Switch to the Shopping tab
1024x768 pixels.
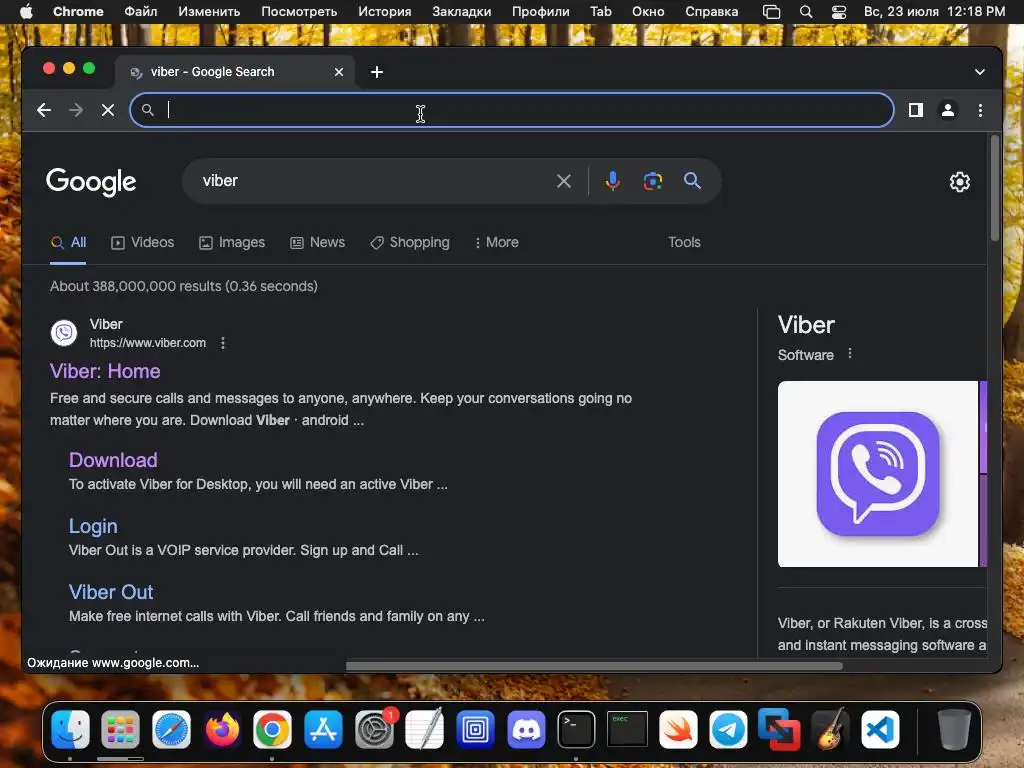tap(409, 242)
